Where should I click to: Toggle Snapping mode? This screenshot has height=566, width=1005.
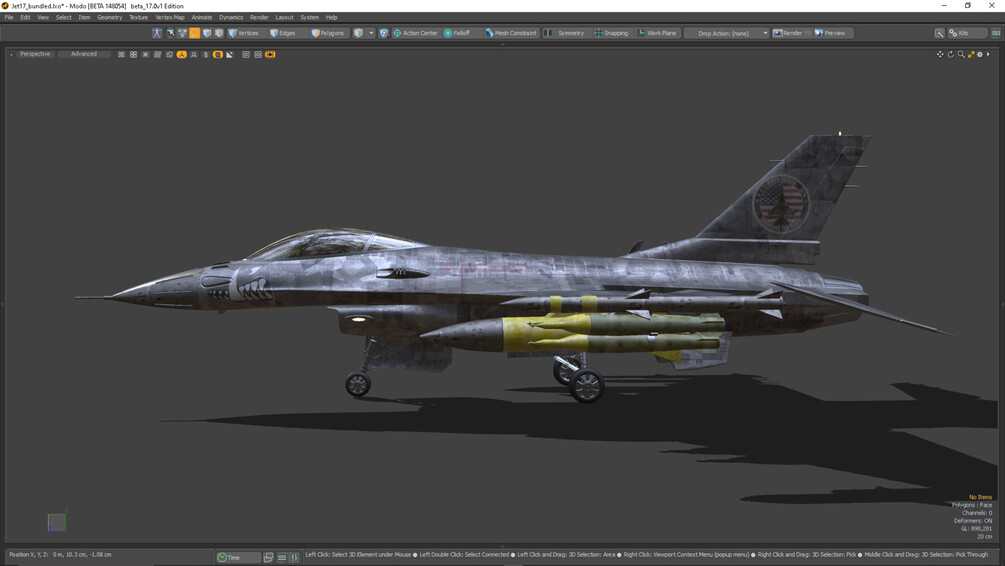pyautogui.click(x=611, y=33)
